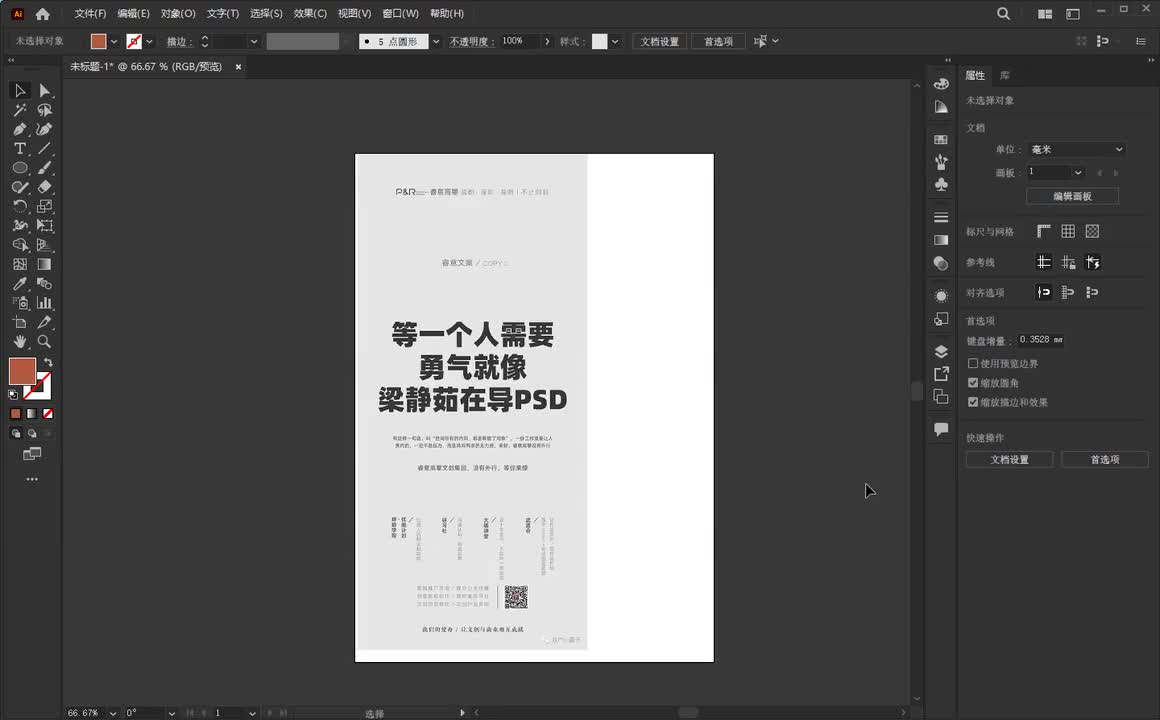Click 文档设置 in quick actions
The image size is (1160, 720).
(x=1010, y=460)
